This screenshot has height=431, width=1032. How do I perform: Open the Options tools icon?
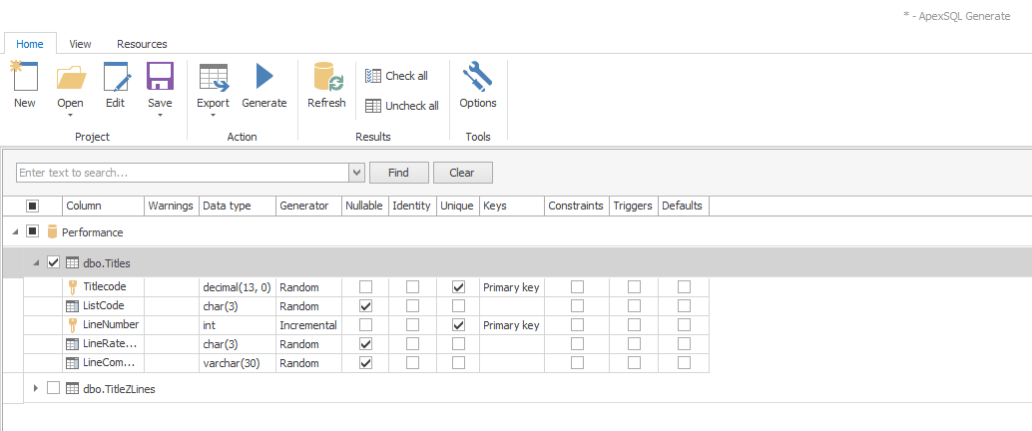point(477,78)
